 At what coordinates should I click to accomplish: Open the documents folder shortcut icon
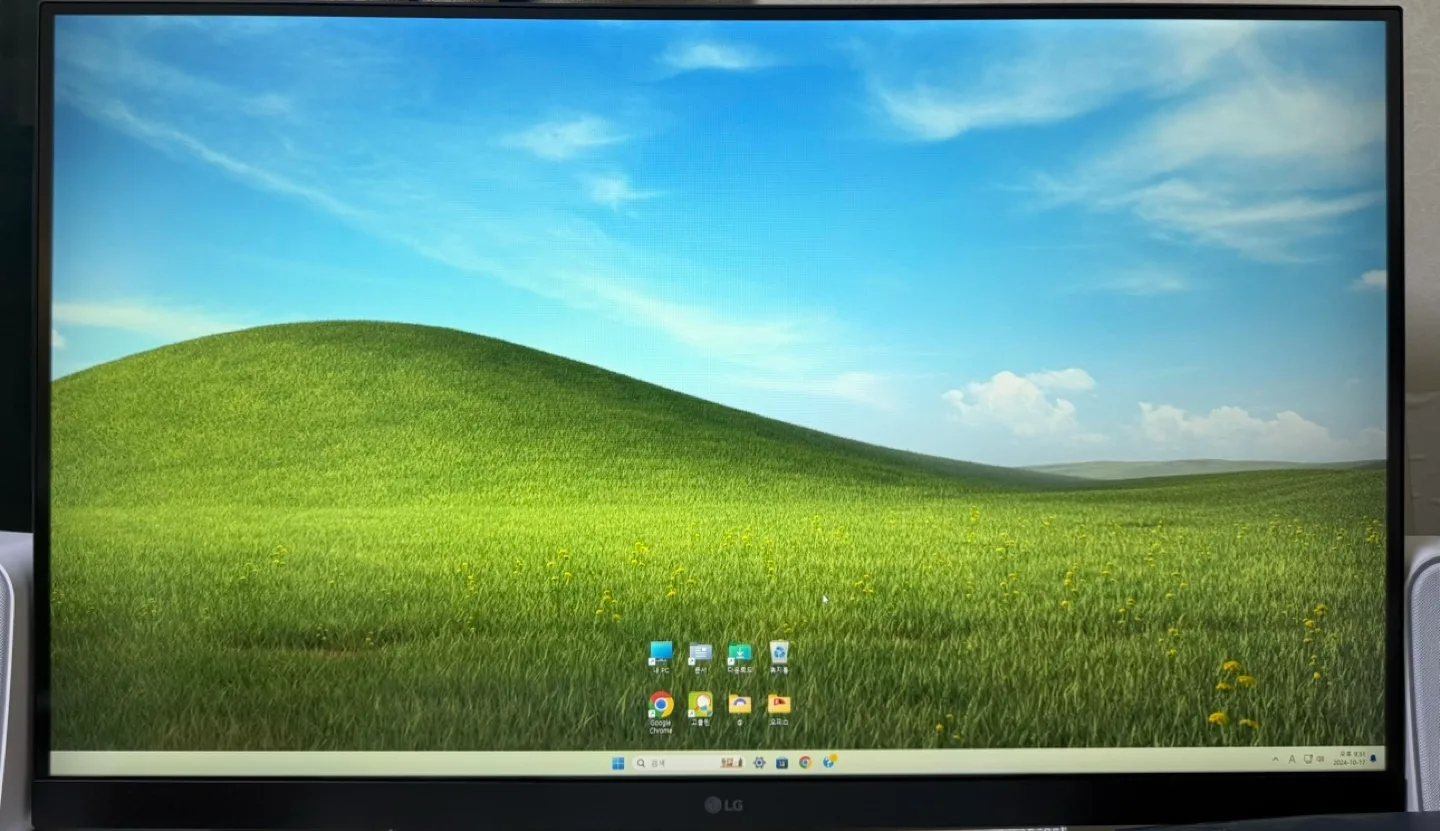pyautogui.click(x=700, y=656)
